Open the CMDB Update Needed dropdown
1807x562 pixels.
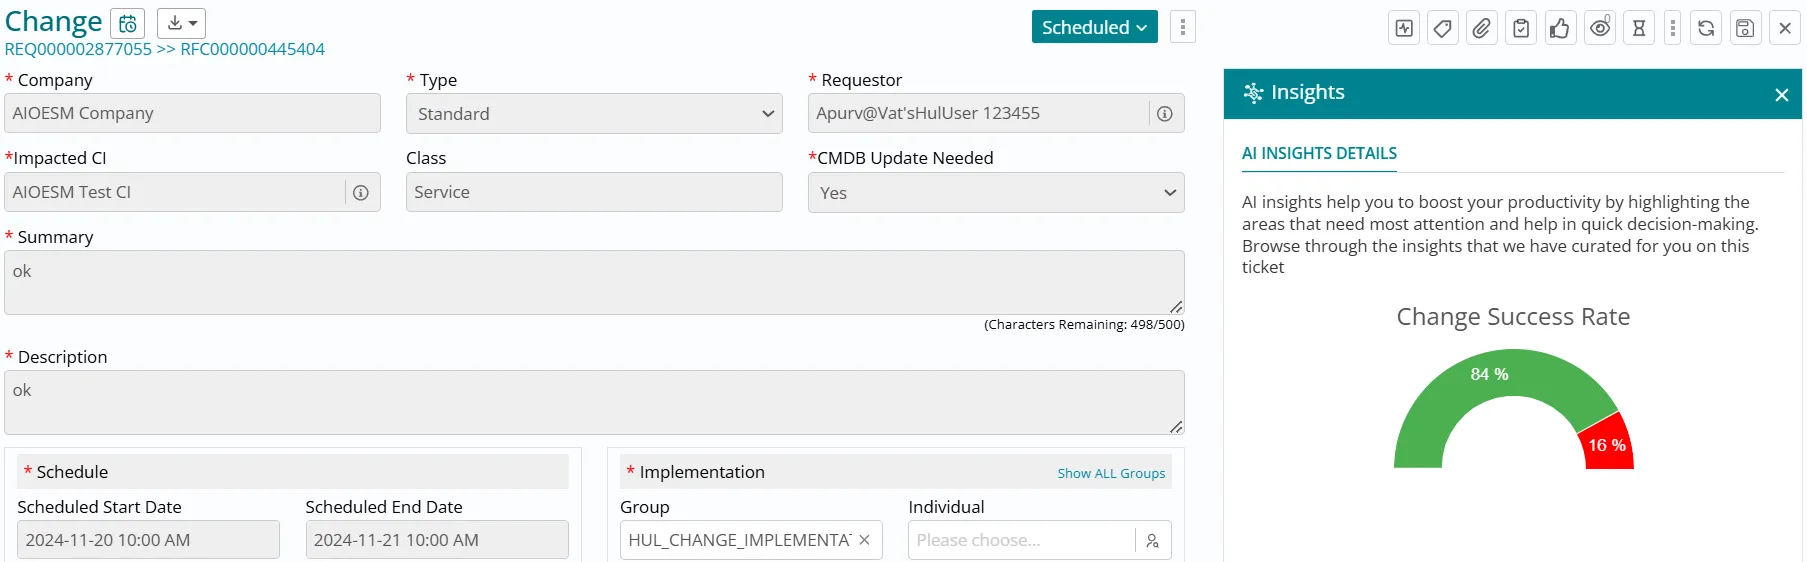pyautogui.click(x=995, y=193)
